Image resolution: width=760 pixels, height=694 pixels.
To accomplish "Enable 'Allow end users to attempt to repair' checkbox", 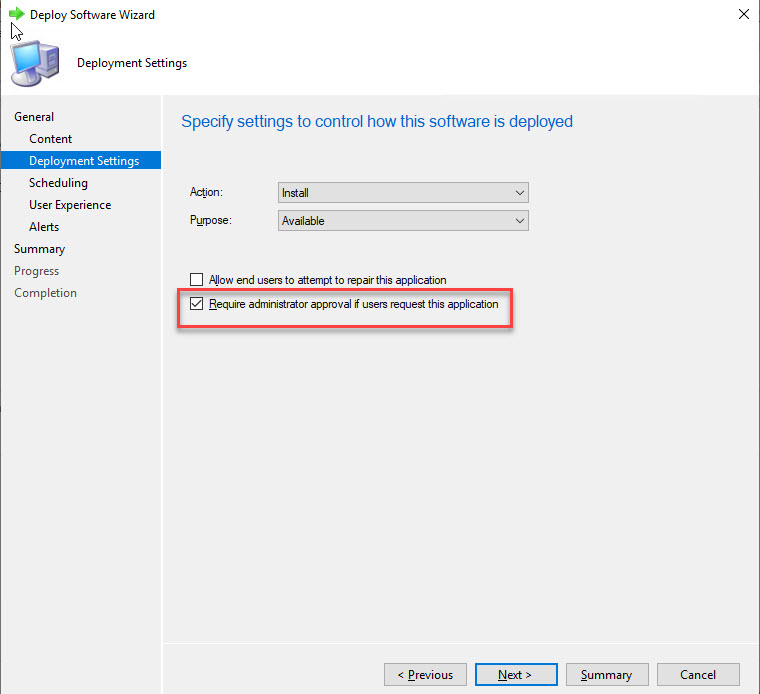I will click(x=196, y=280).
